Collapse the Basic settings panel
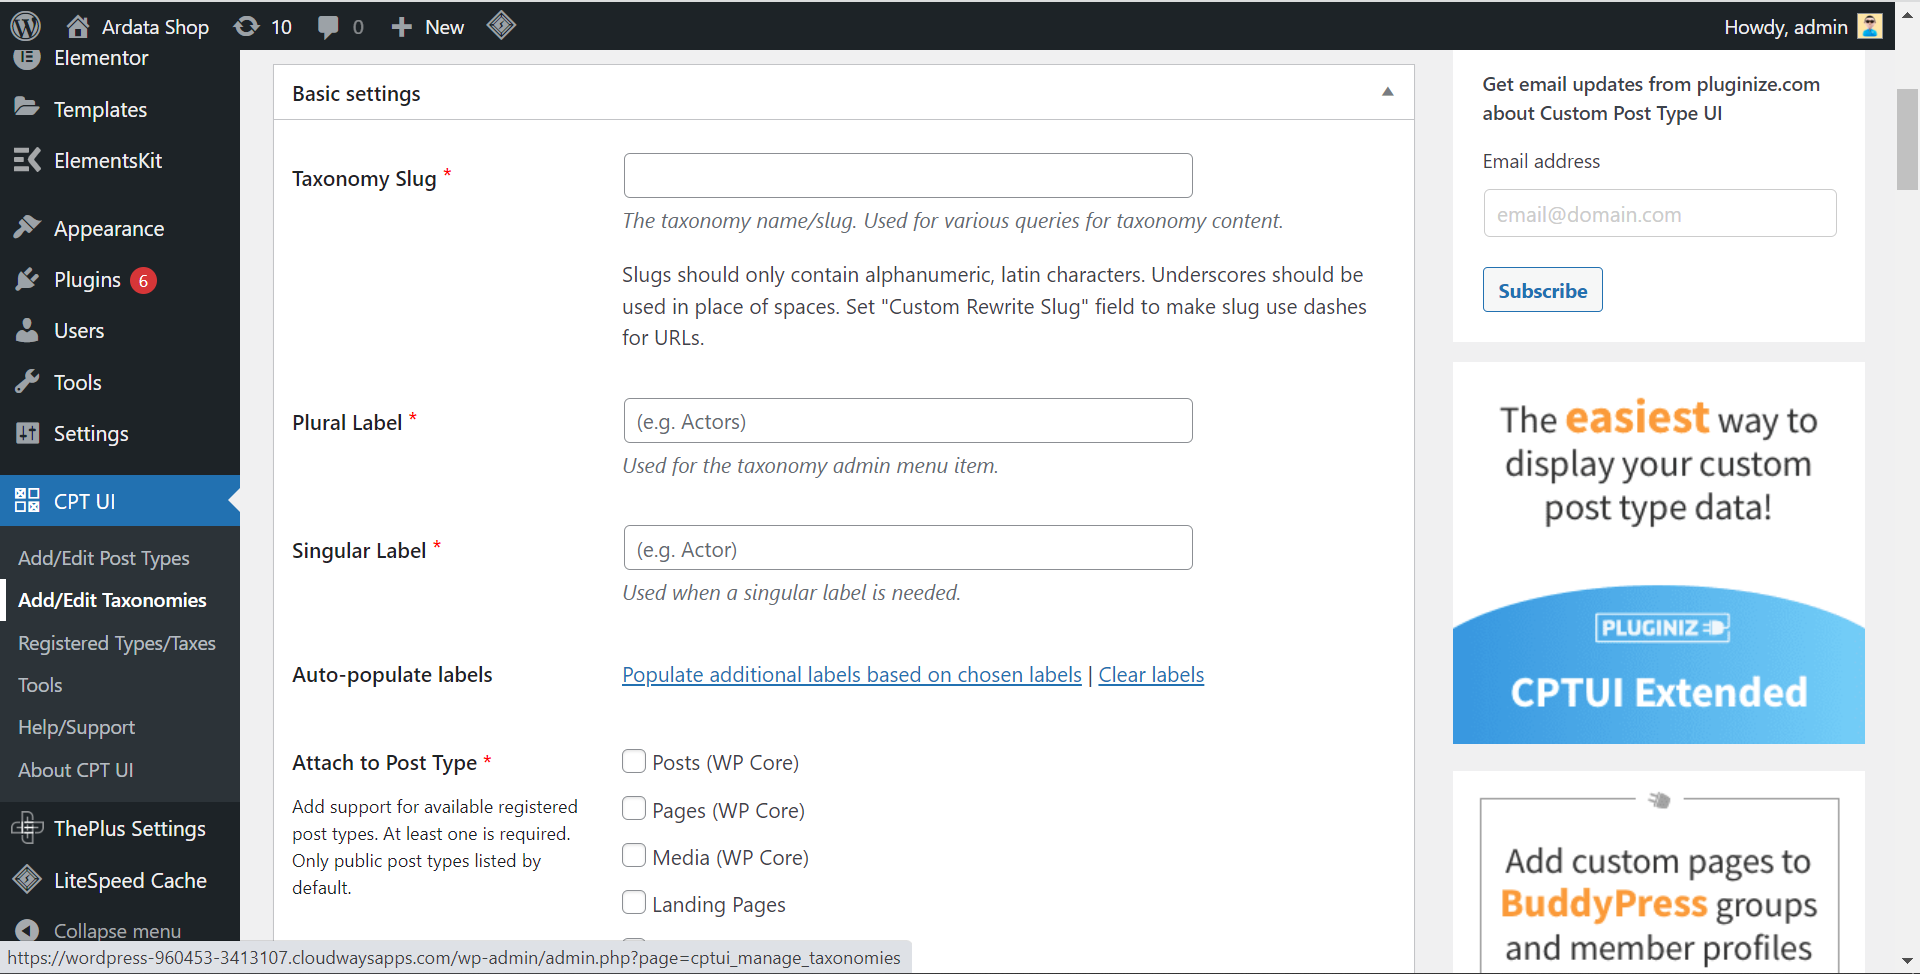This screenshot has height=974, width=1920. point(1388,91)
